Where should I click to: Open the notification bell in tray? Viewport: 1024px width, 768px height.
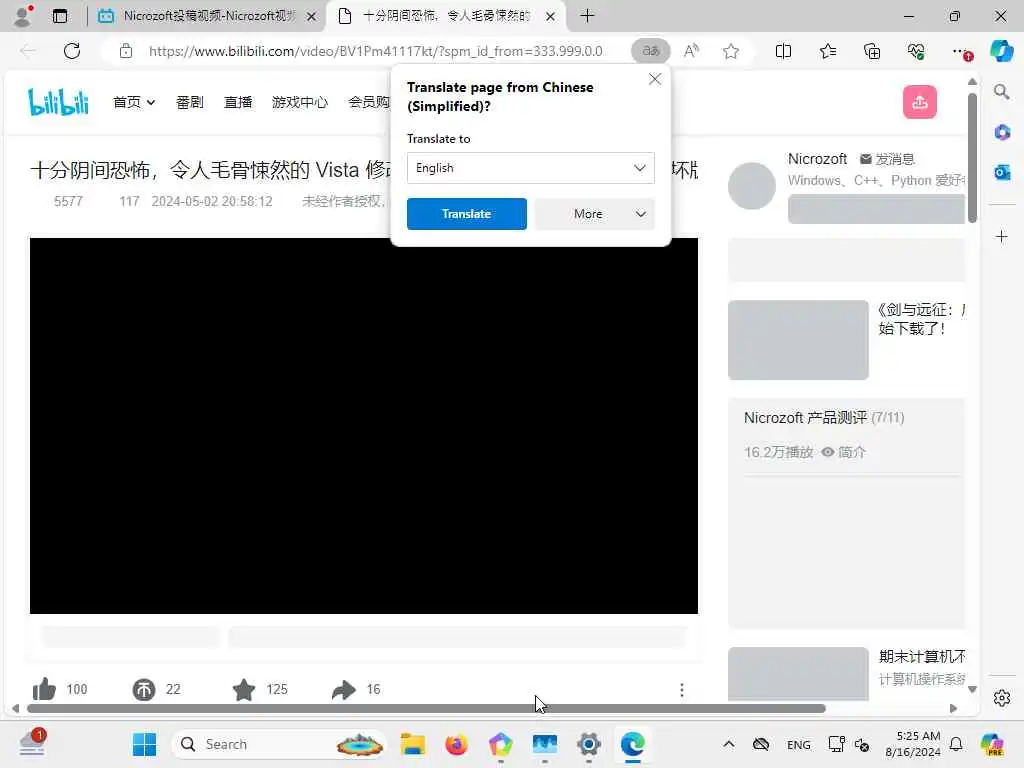pos(955,744)
